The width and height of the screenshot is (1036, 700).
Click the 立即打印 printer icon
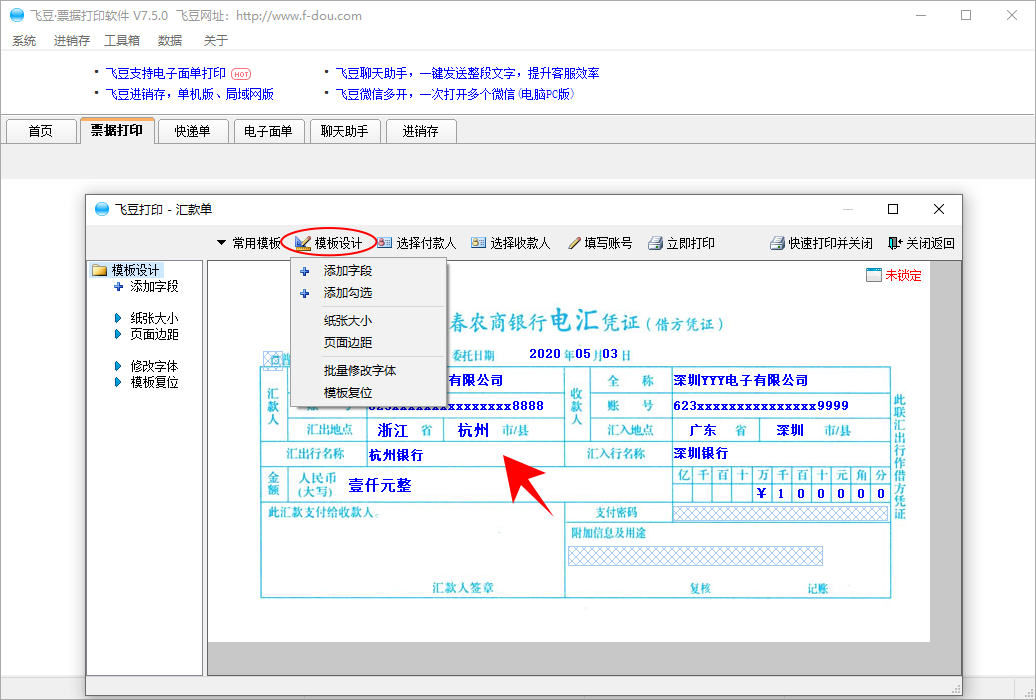(655, 243)
